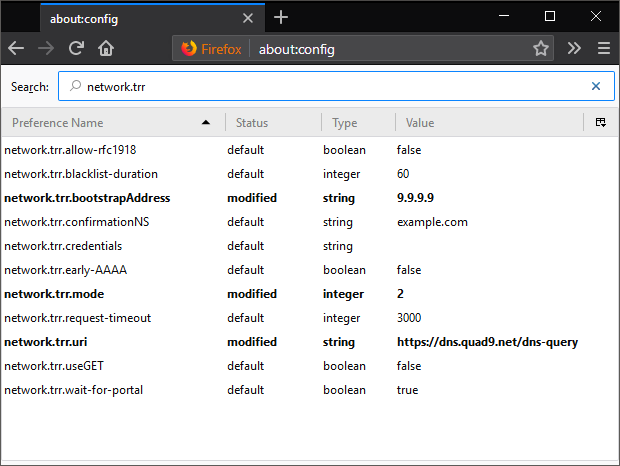Click the Type column header
Viewport: 620px width, 466px height.
pos(357,123)
